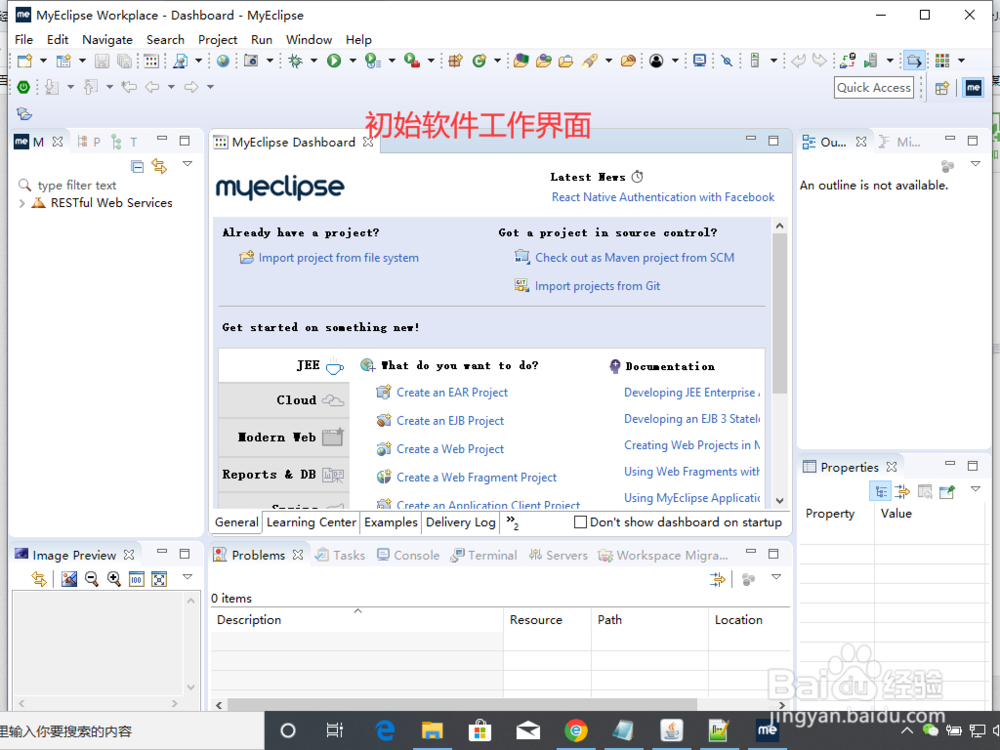Open the Outline panel's view menu triangle
The height and width of the screenshot is (750, 1000).
coord(976,164)
